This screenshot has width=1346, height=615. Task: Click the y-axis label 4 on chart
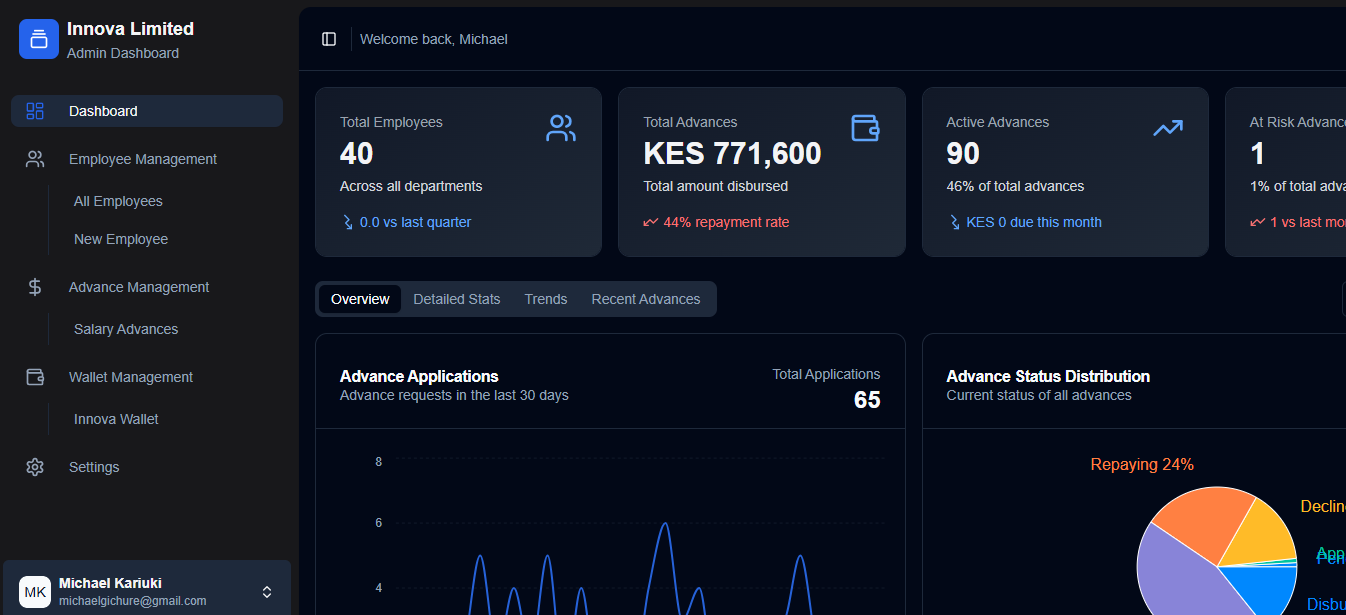378,587
